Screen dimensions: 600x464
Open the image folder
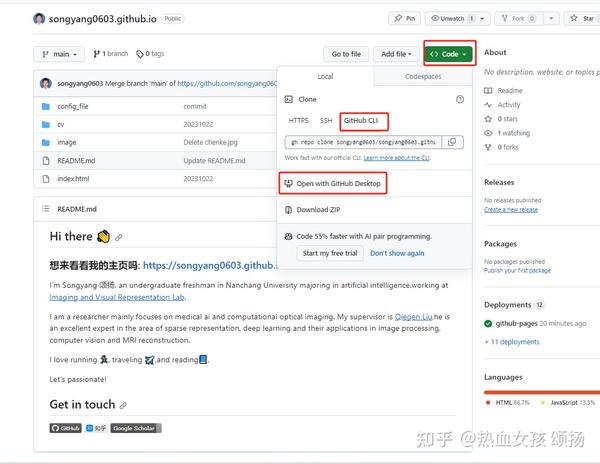coord(67,142)
